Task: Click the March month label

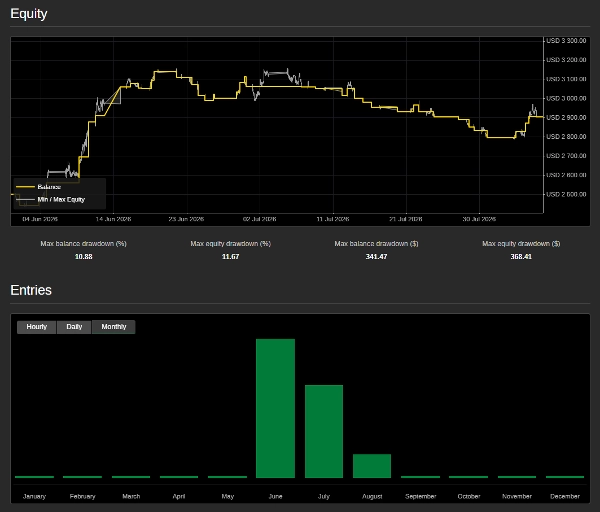Action: [131, 496]
